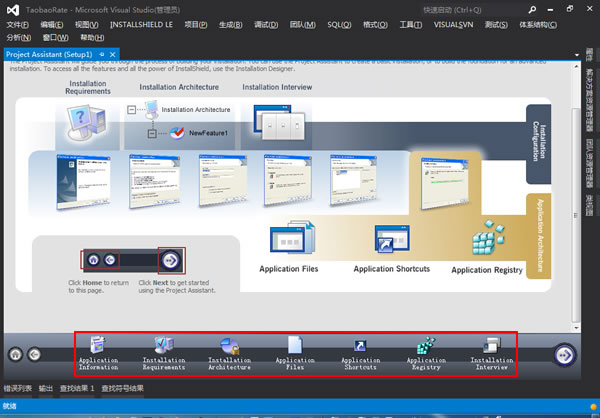
Task: Click the quick launch search magnifier icon
Action: coord(532,10)
